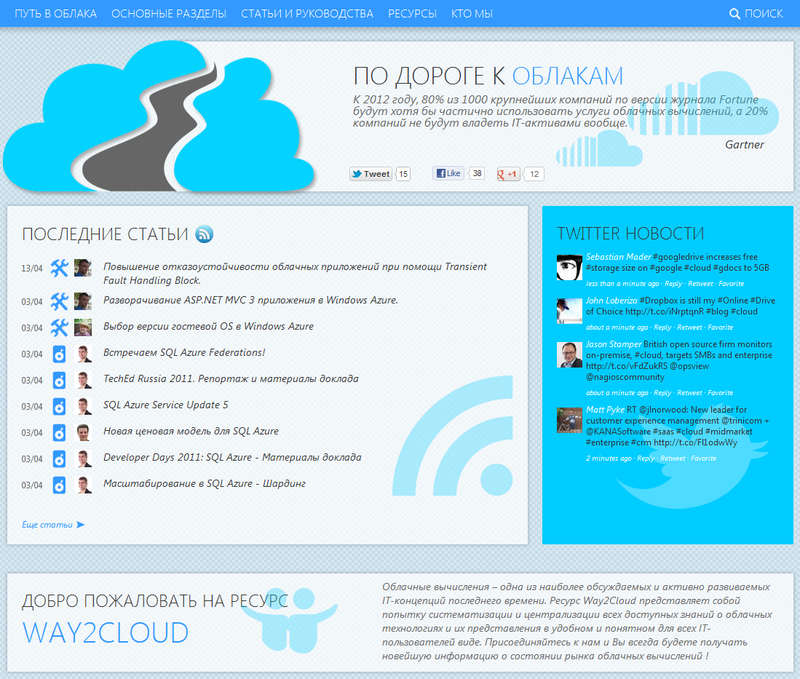The width and height of the screenshot is (800, 679).
Task: Click author avatar on Новая ценовая модель row
Action: pos(83,433)
